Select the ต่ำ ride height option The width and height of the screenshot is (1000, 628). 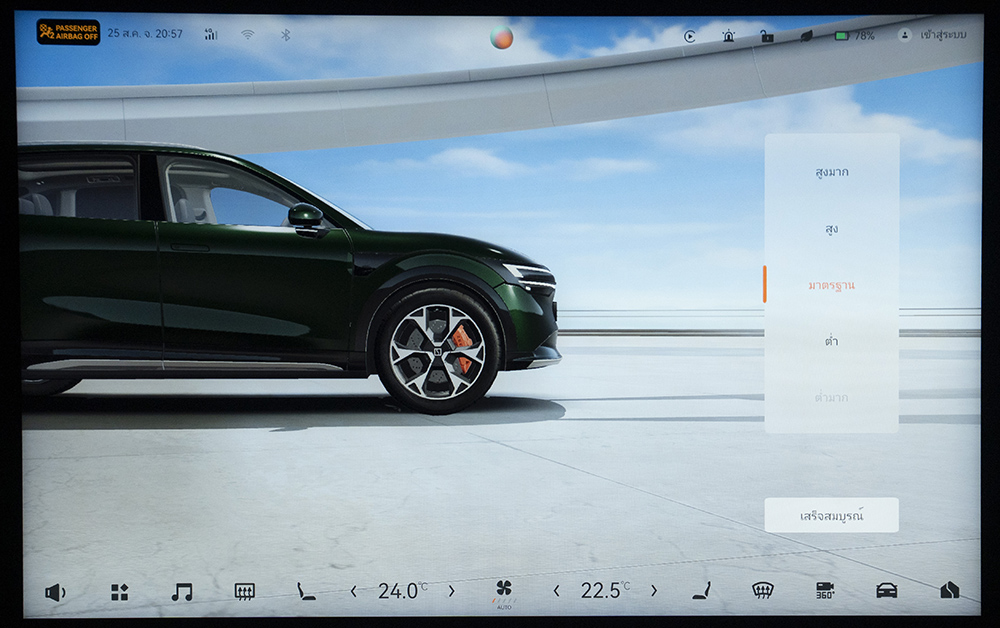coord(831,341)
